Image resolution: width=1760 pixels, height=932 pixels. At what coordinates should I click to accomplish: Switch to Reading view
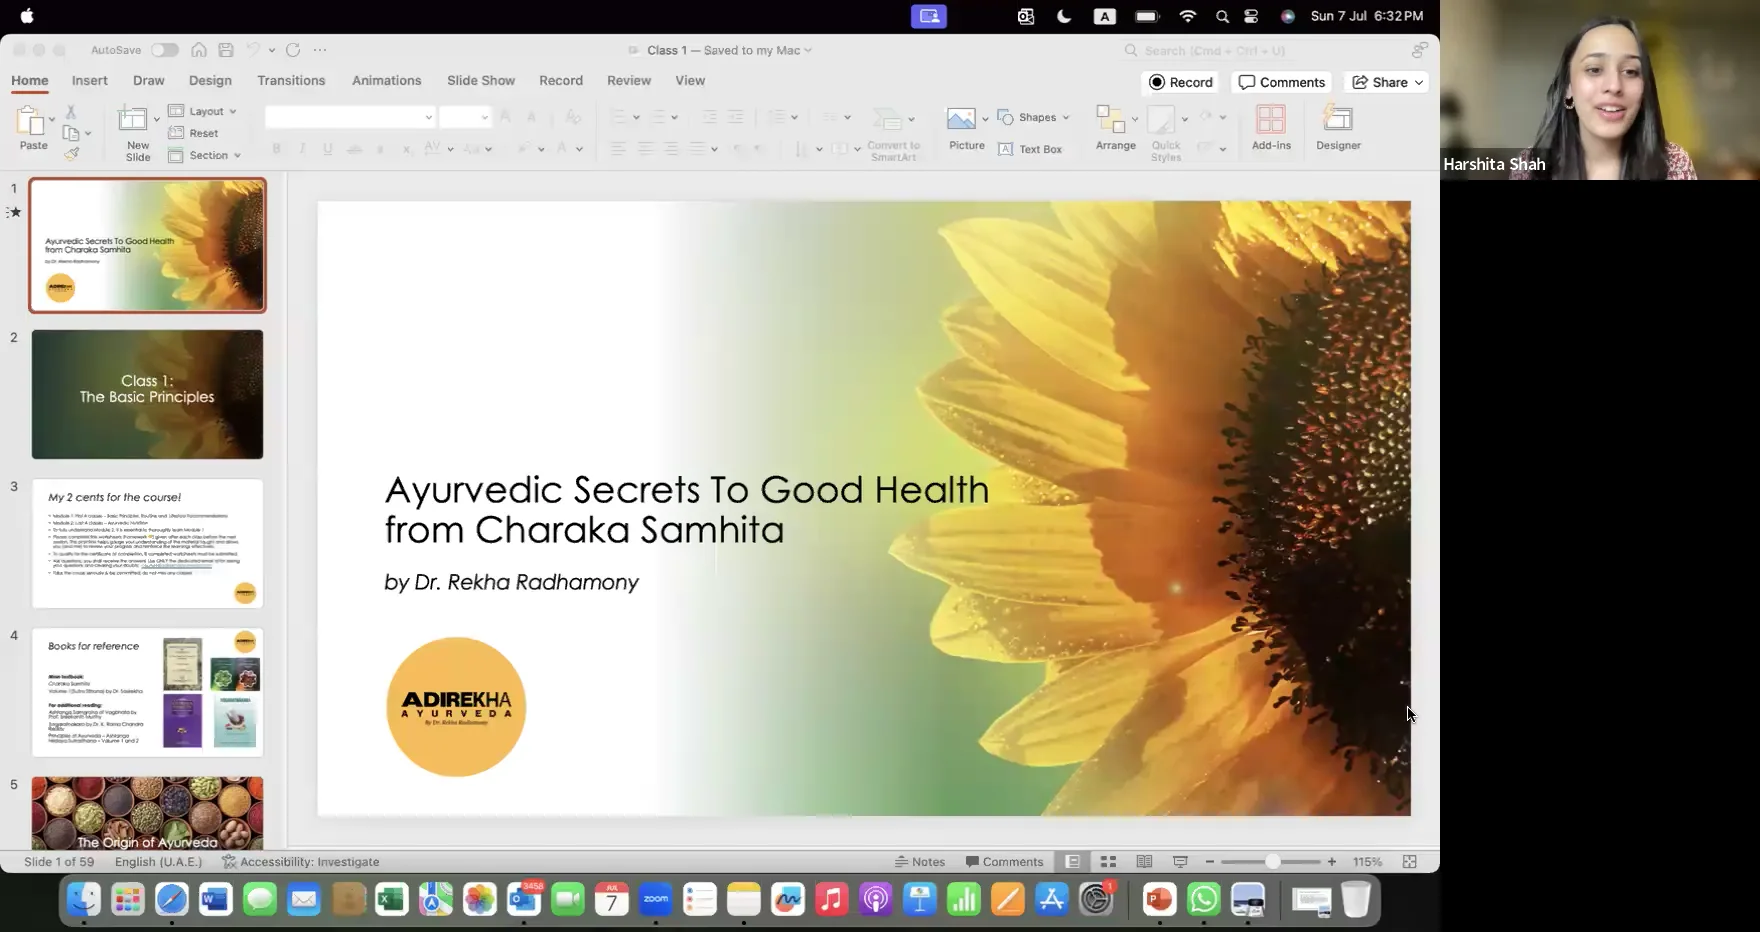click(1143, 861)
